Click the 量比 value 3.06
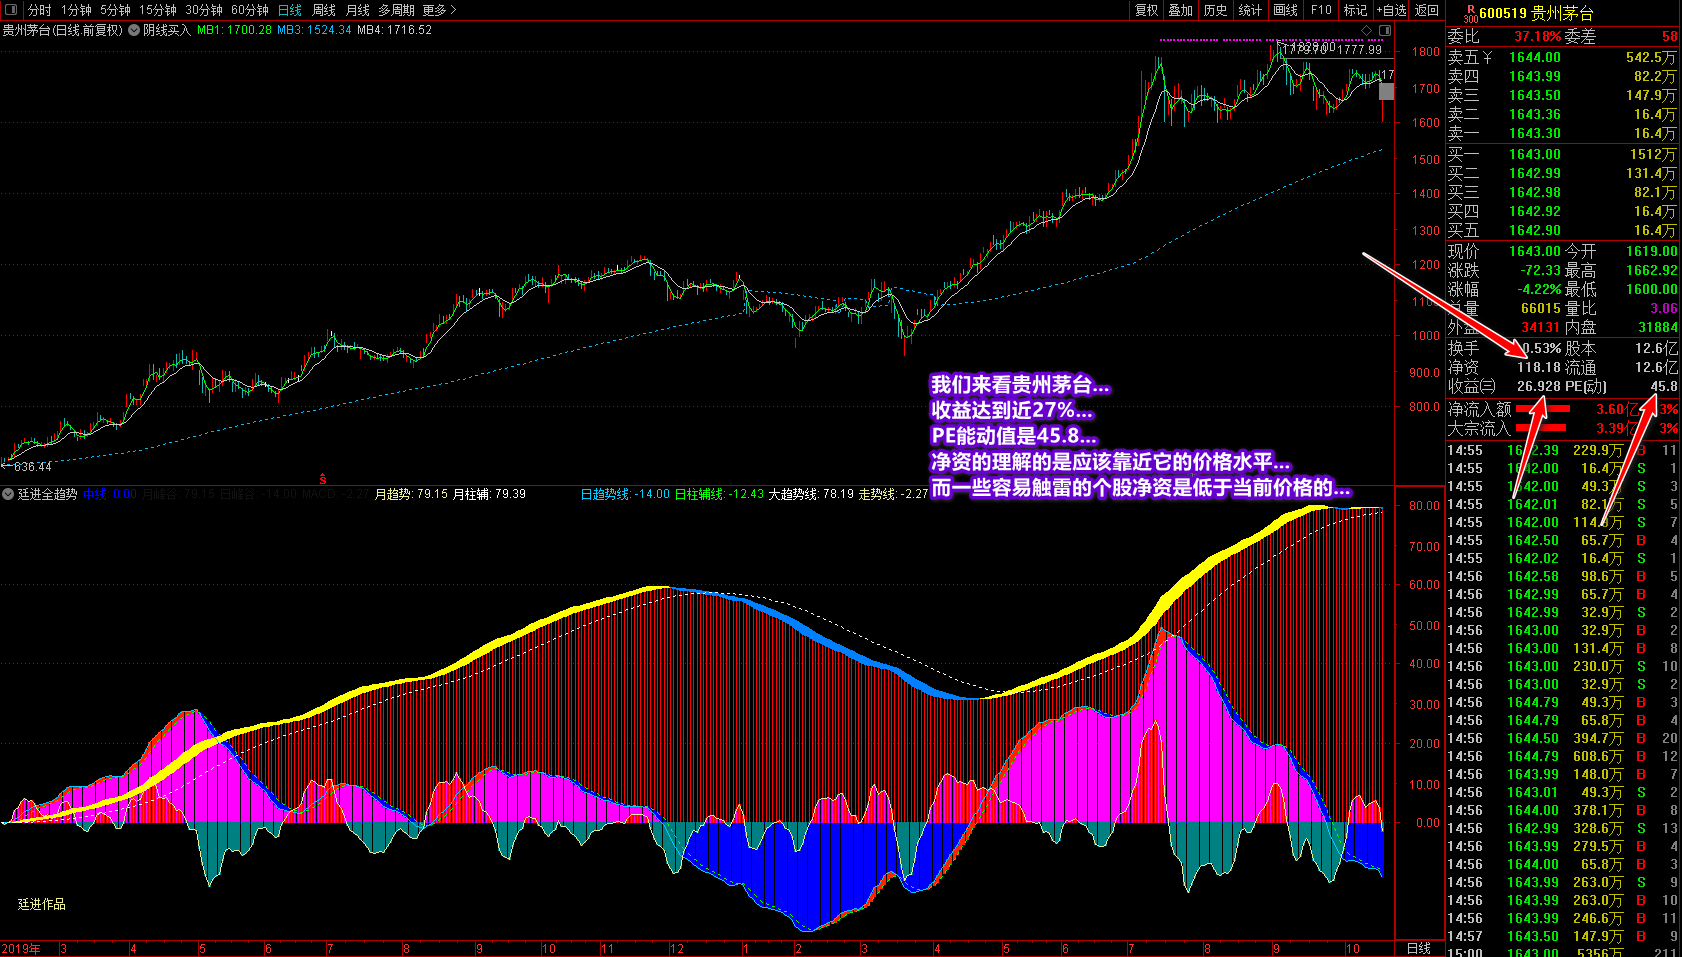Screen dimensions: 1682x957 [x=1664, y=308]
